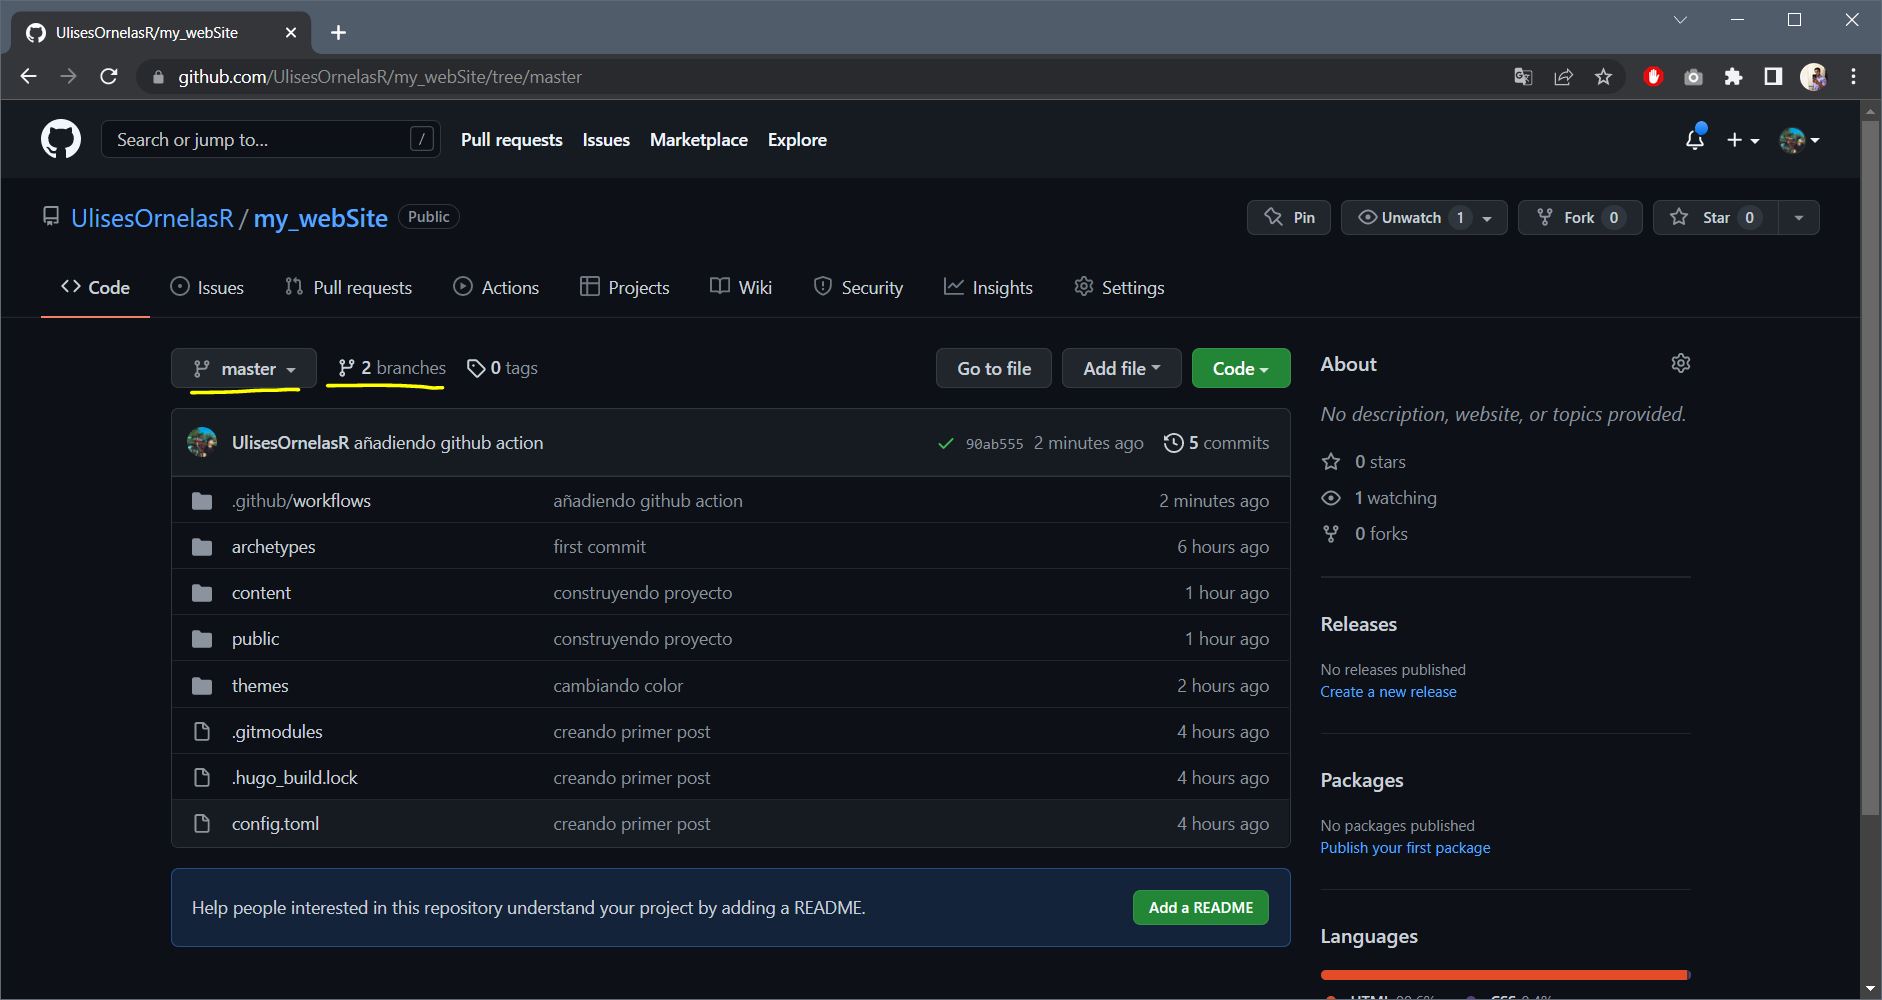The image size is (1882, 1000).
Task: Click commit hash 90ab555
Action: [x=994, y=444]
